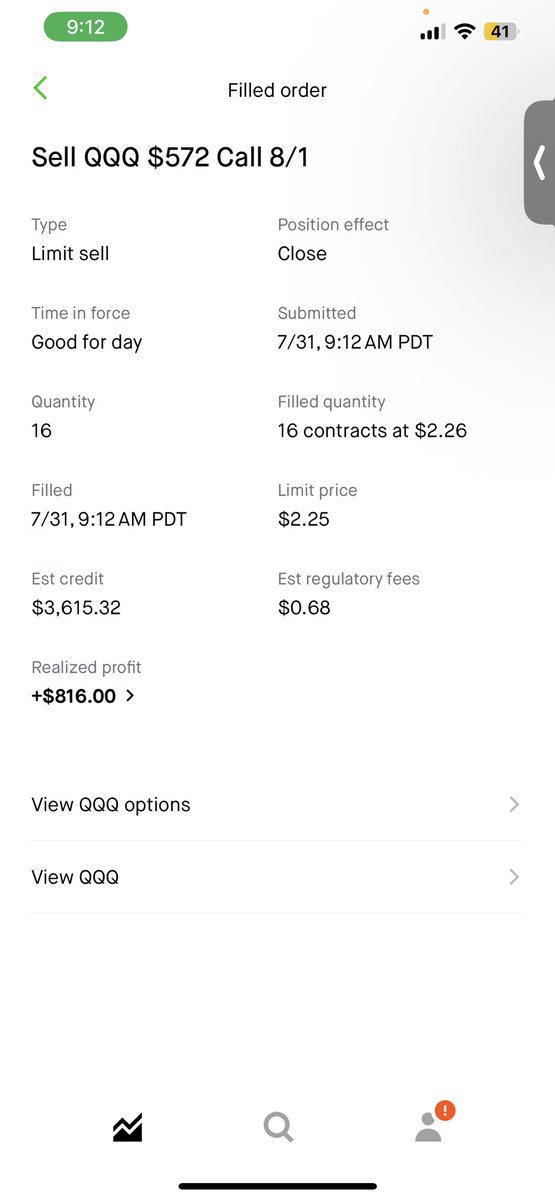The image size is (555, 1200).
Task: Tap the side handle arrow on right edge
Action: (540, 162)
